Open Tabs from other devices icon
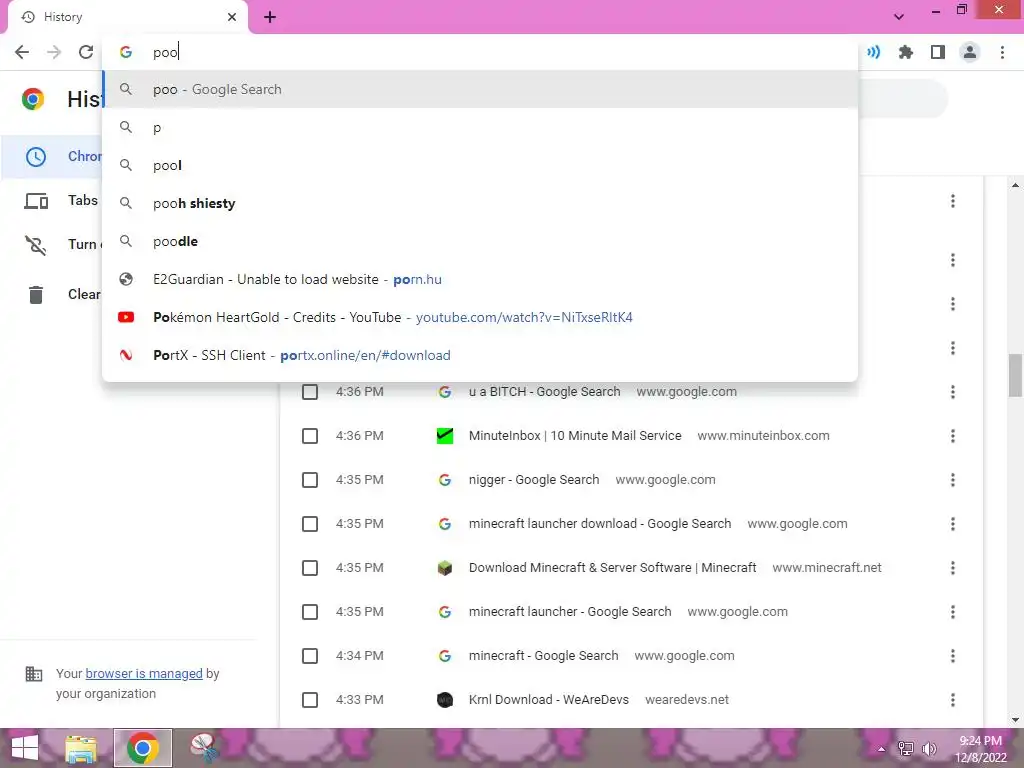This screenshot has width=1024, height=768. (x=36, y=200)
